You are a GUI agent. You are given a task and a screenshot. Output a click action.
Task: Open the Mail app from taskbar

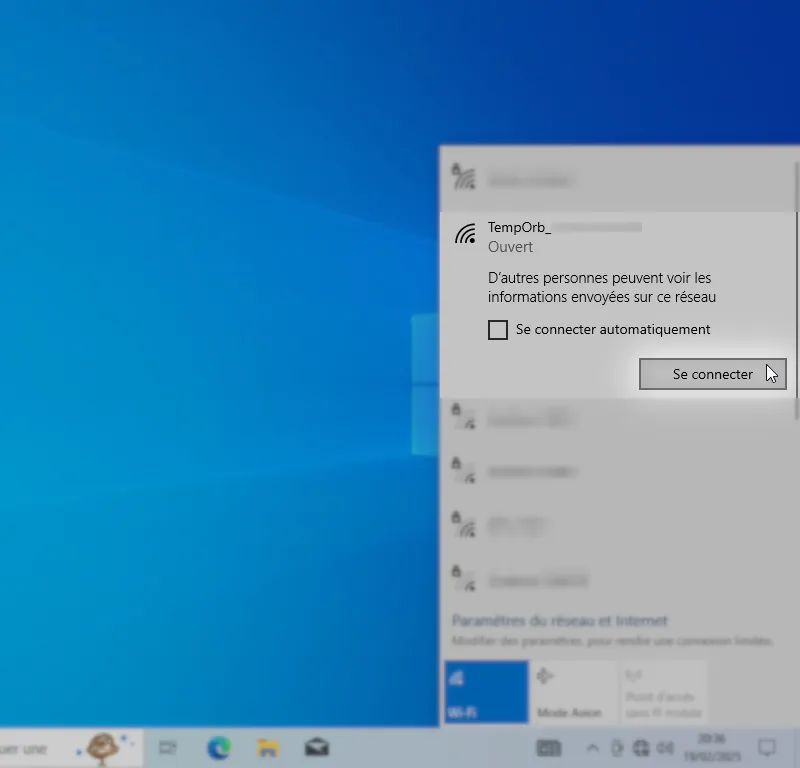coord(317,748)
